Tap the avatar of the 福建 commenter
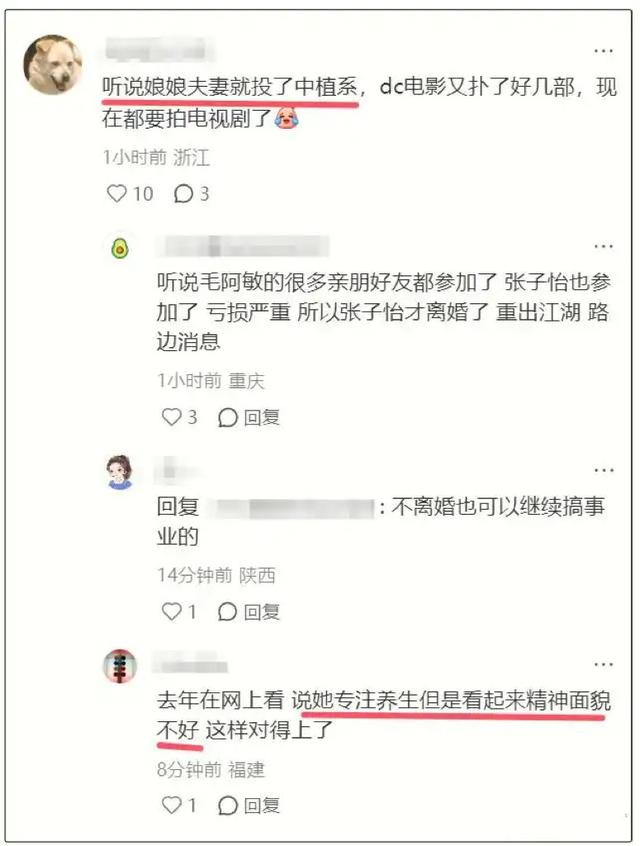Image resolution: width=640 pixels, height=846 pixels. (x=120, y=666)
